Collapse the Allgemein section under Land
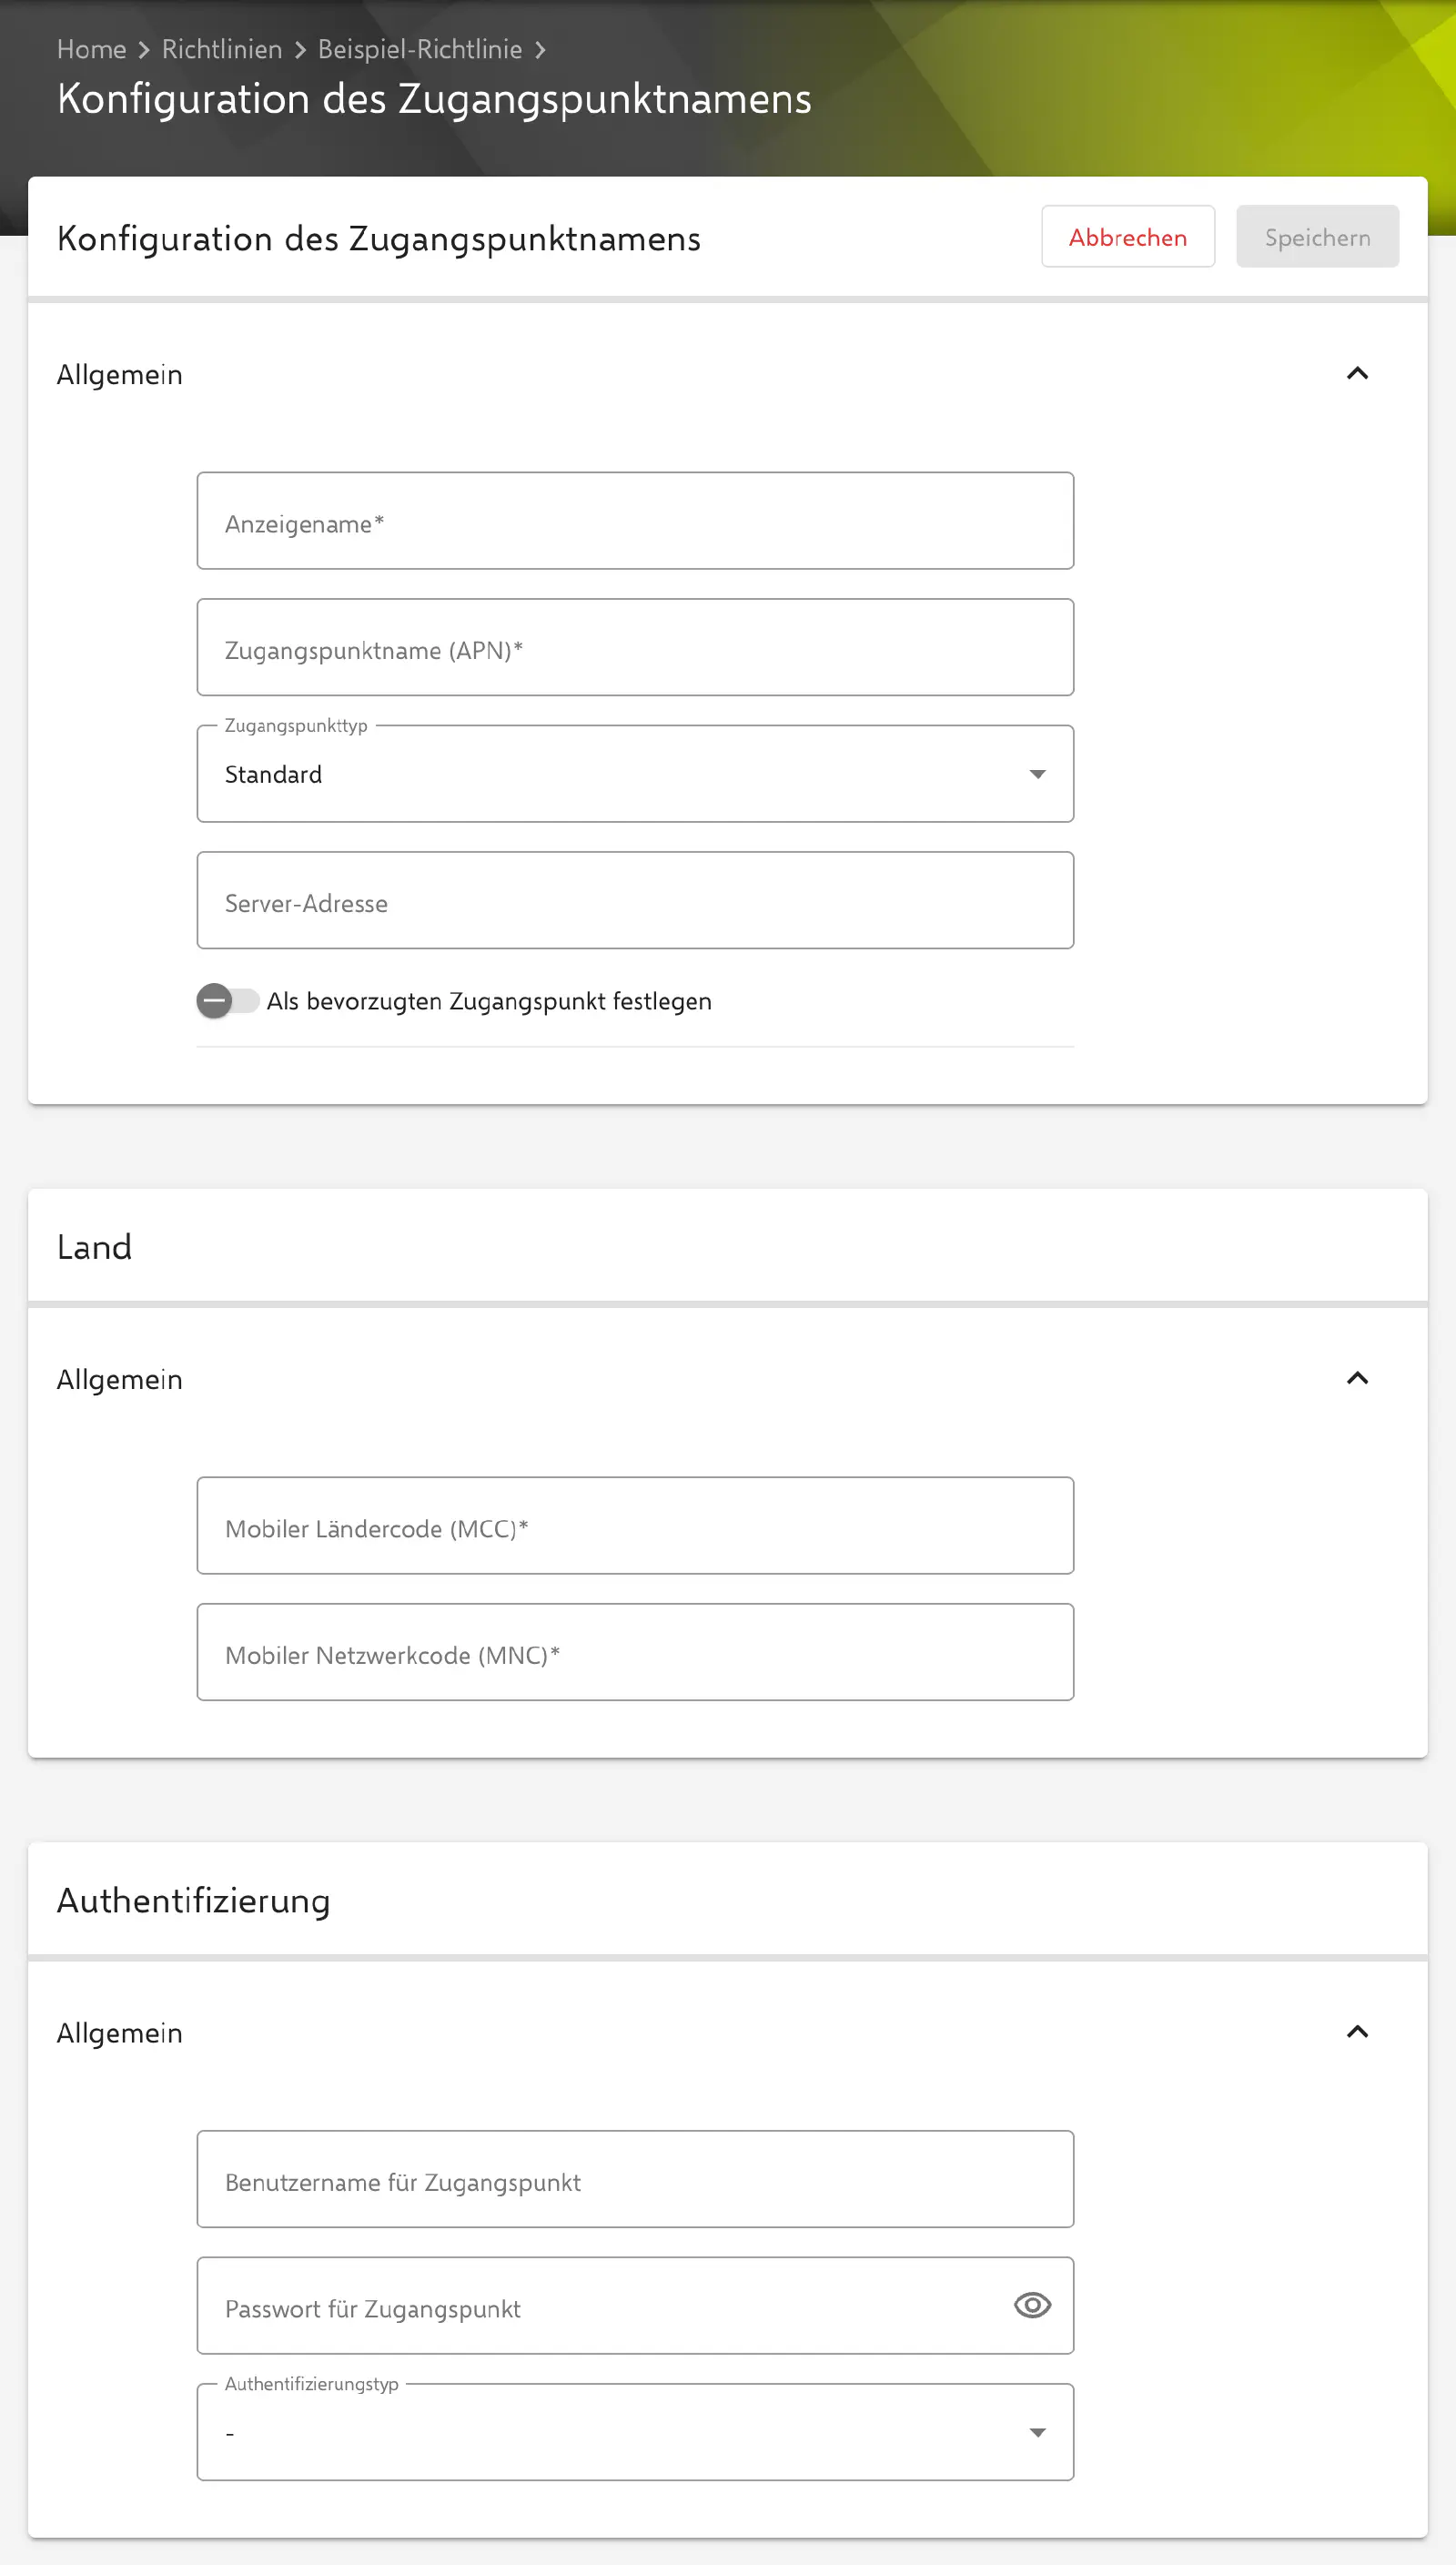This screenshot has height=2565, width=1456. tap(1357, 1379)
